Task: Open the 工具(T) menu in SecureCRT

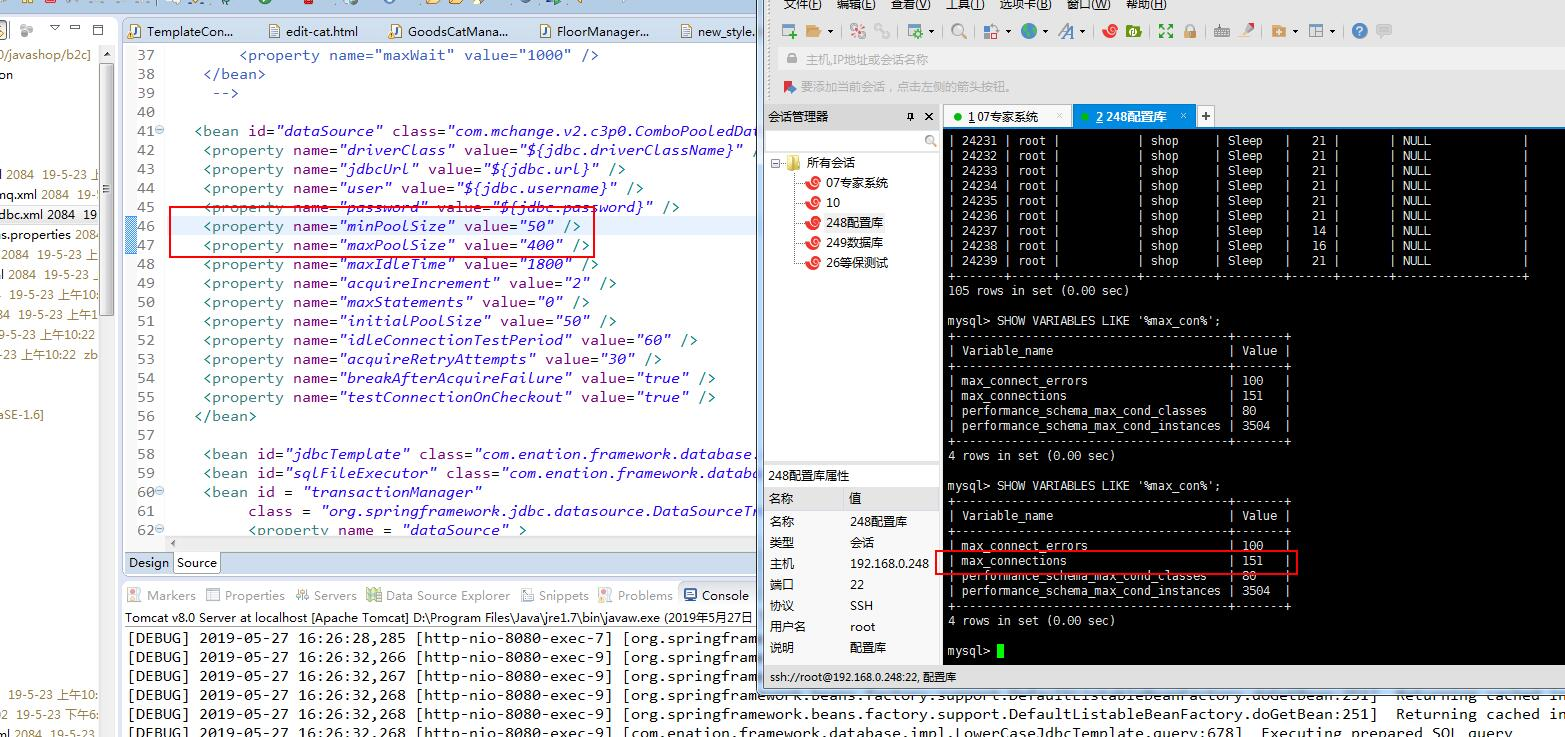Action: (964, 4)
